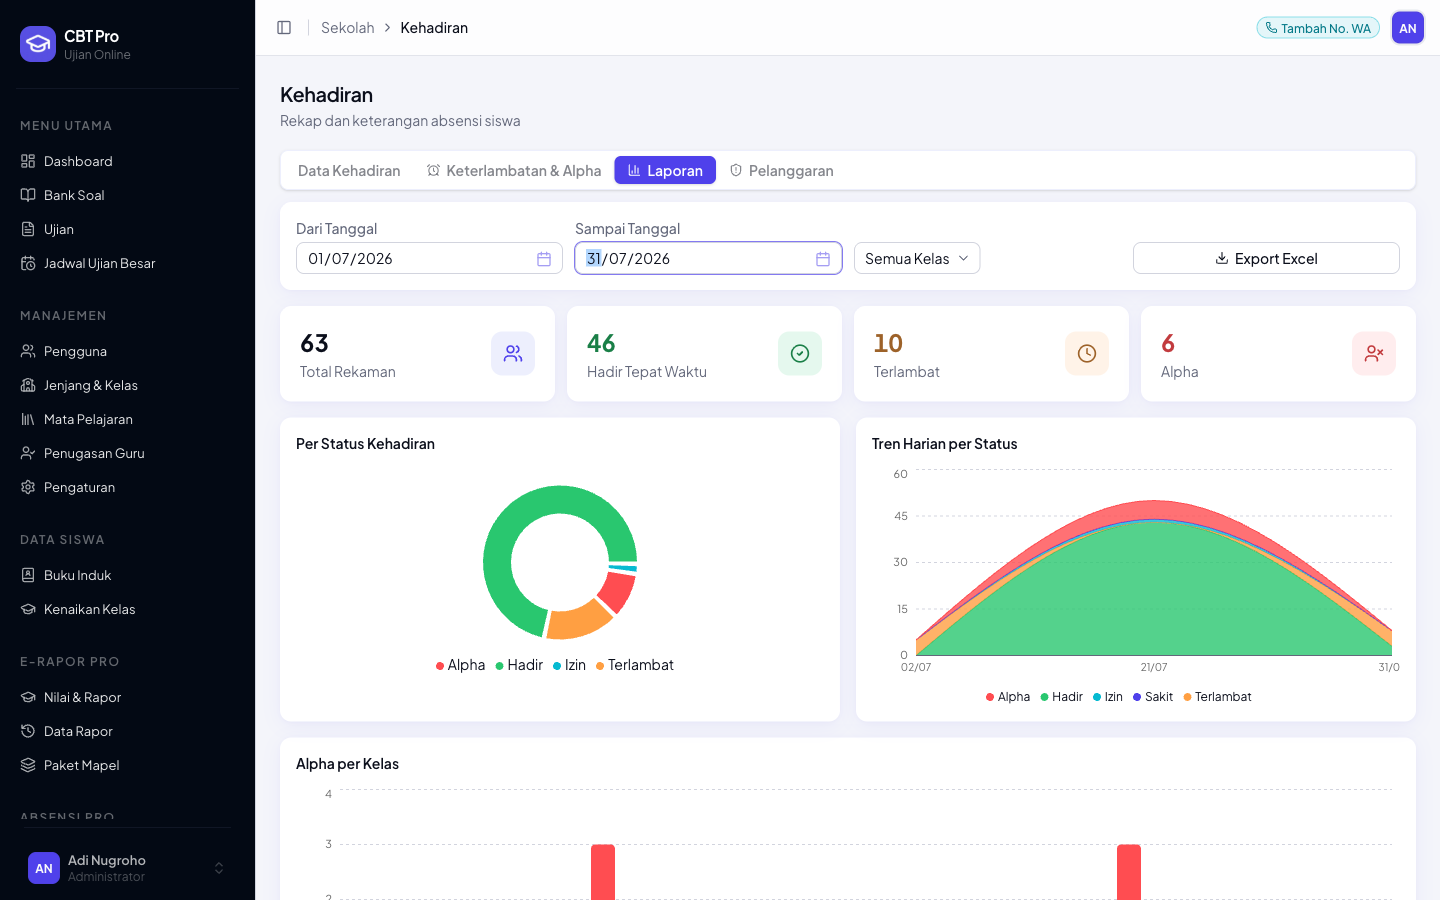Viewport: 1440px width, 900px height.
Task: Switch to the Data Kehadiran tab
Action: coord(349,171)
